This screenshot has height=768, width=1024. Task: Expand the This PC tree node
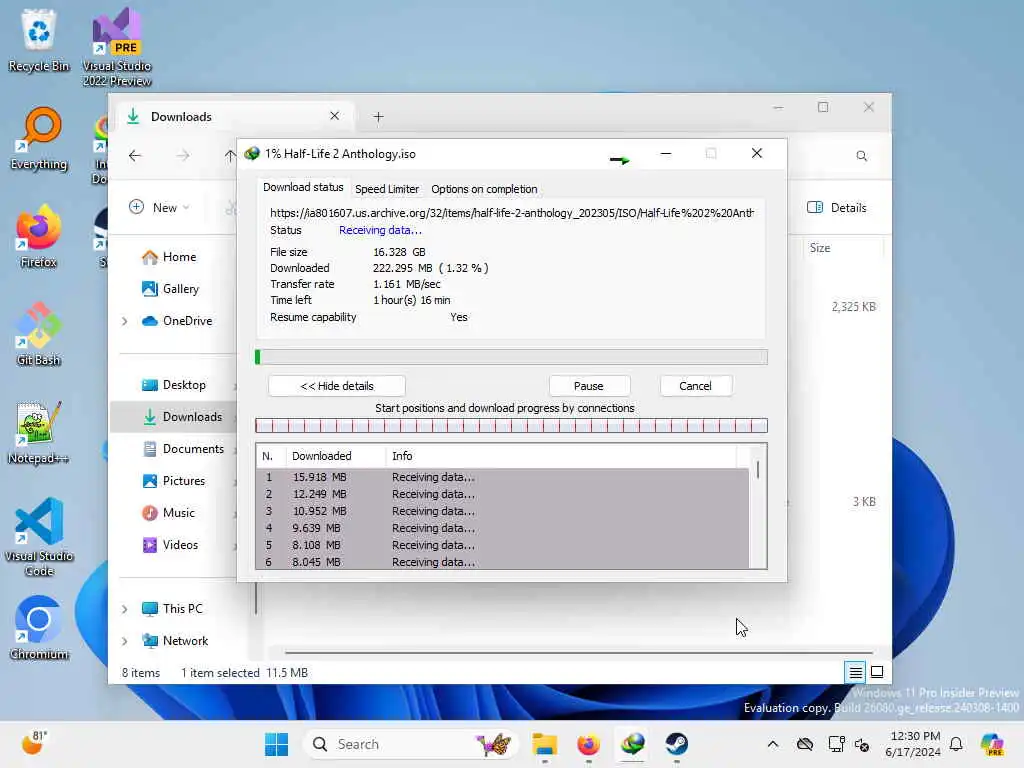(x=124, y=609)
